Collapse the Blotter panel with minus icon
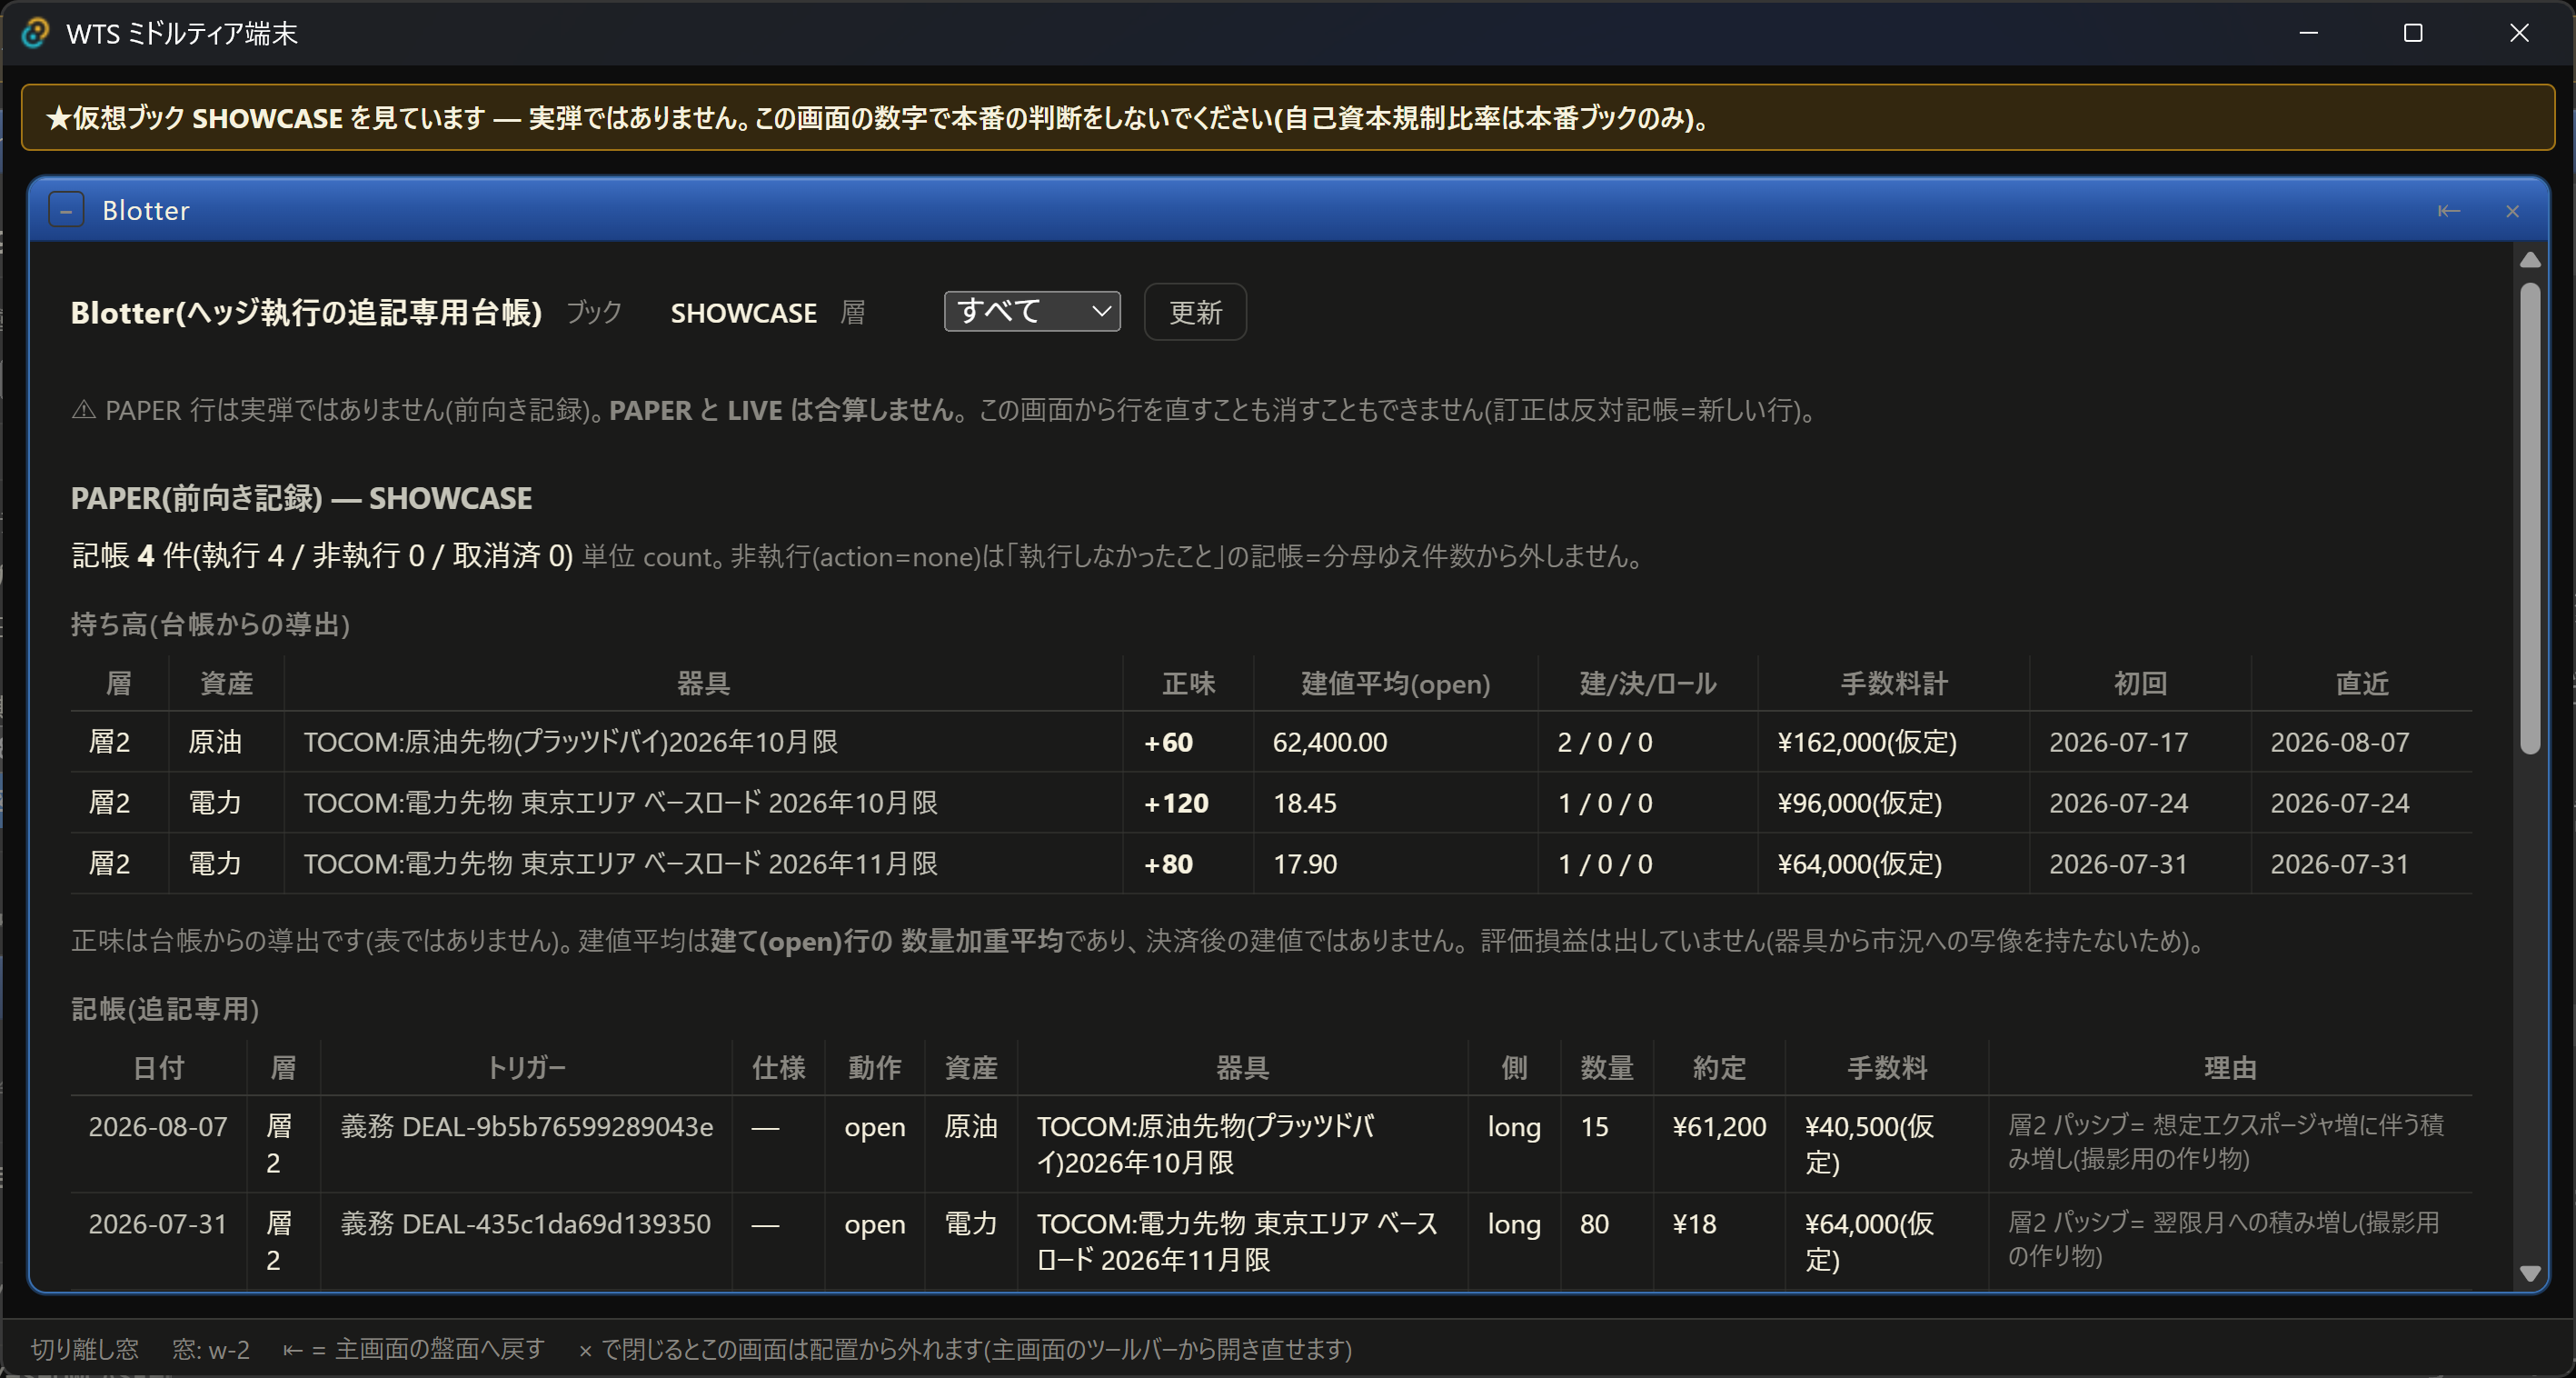Image resolution: width=2576 pixels, height=1378 pixels. [66, 210]
